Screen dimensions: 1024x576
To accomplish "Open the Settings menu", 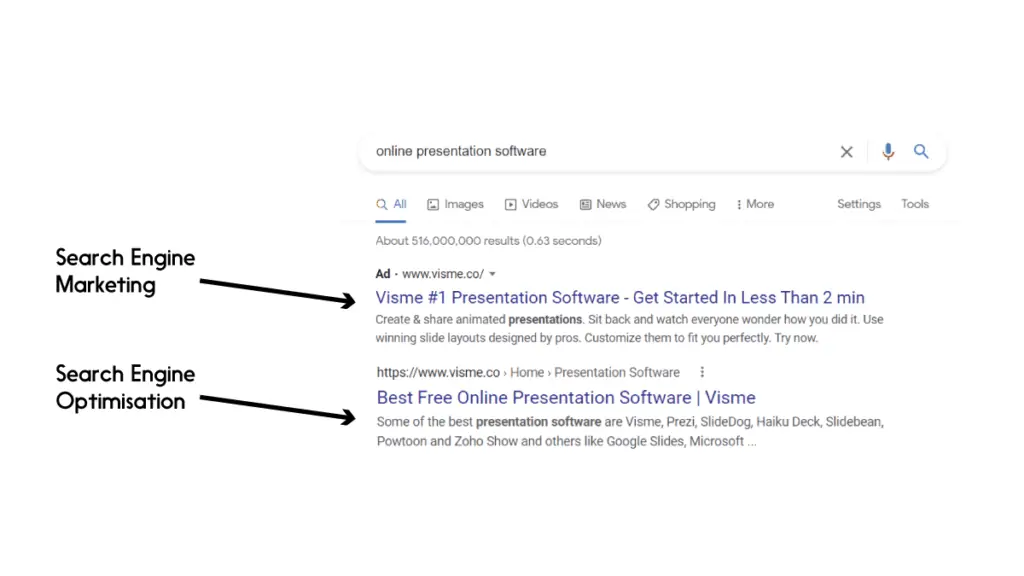I will coord(858,204).
